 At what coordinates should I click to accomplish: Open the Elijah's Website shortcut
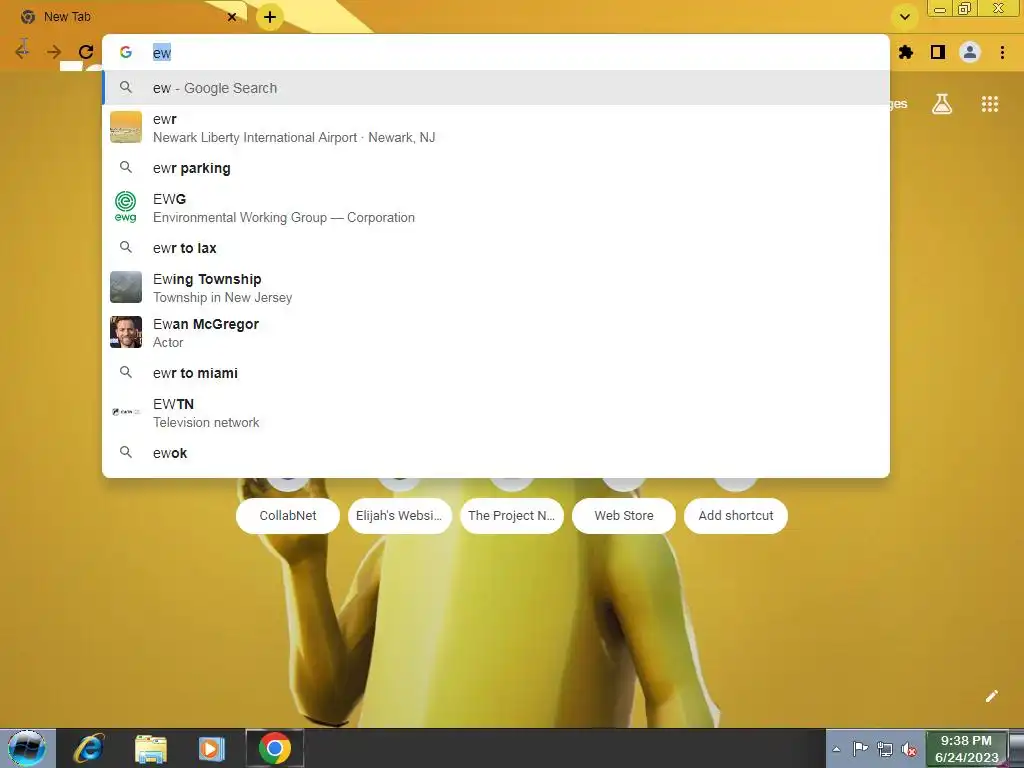(399, 515)
